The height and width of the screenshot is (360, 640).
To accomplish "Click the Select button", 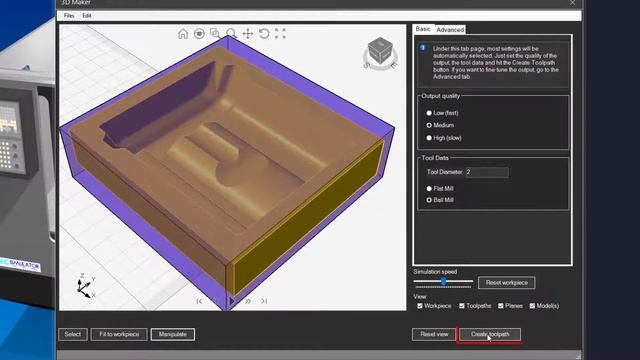I will (73, 334).
